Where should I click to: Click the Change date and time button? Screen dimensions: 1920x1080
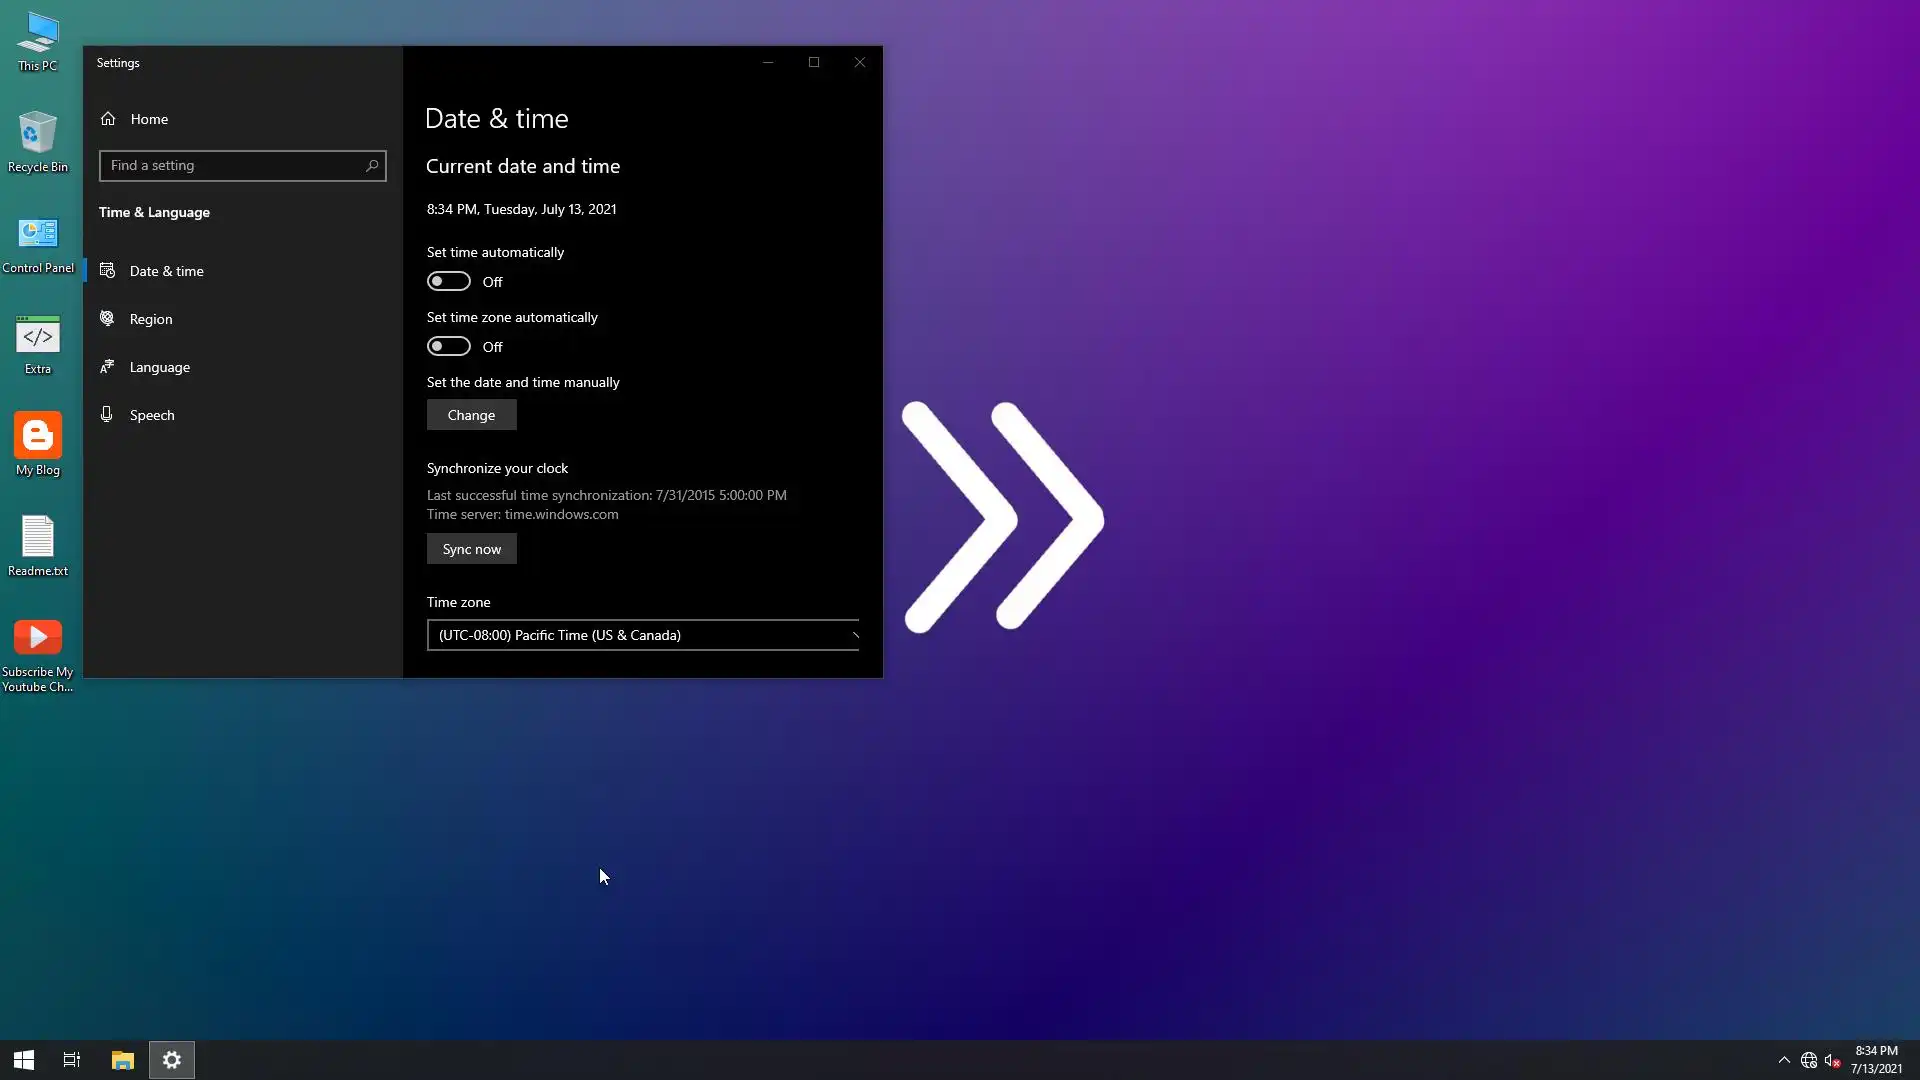point(471,415)
